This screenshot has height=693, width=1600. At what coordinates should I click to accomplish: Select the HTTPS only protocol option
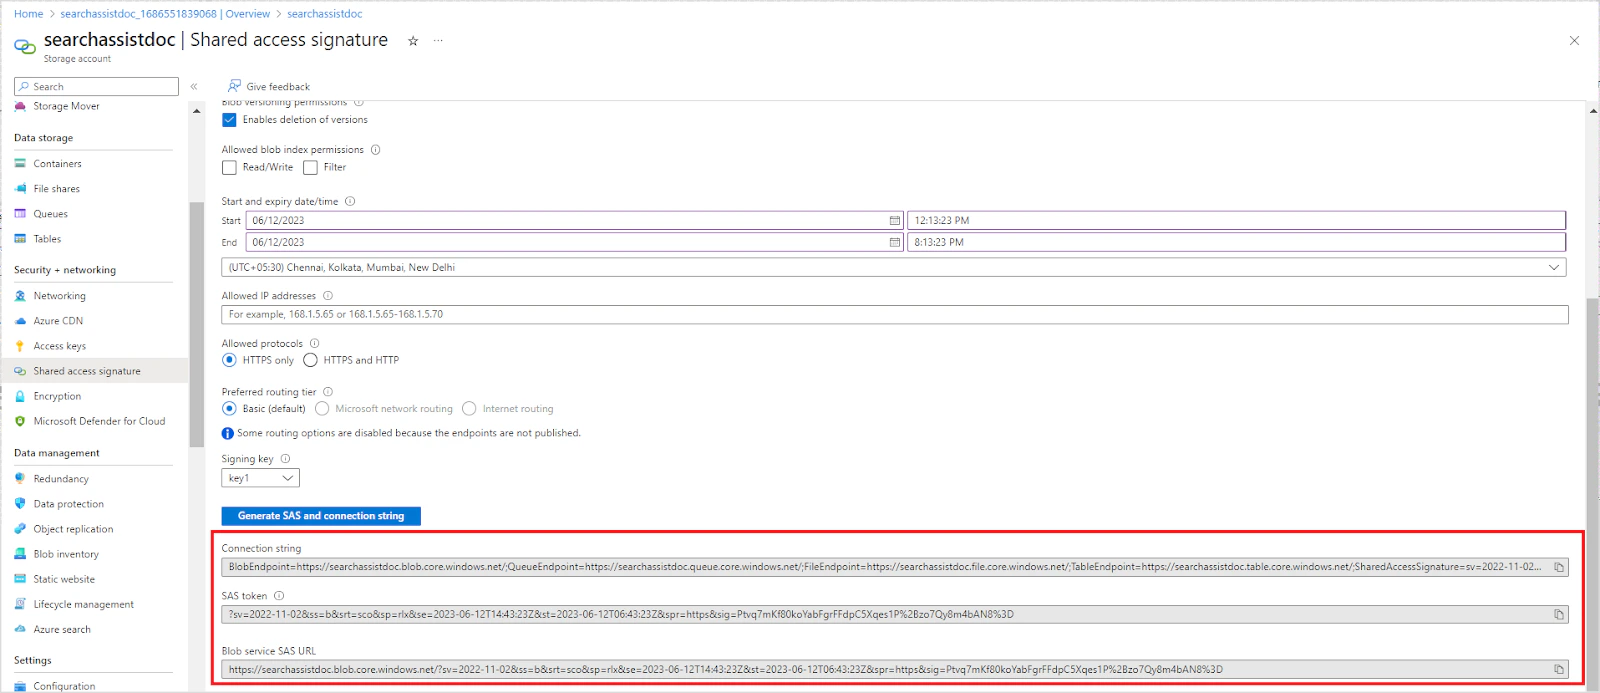click(x=229, y=360)
